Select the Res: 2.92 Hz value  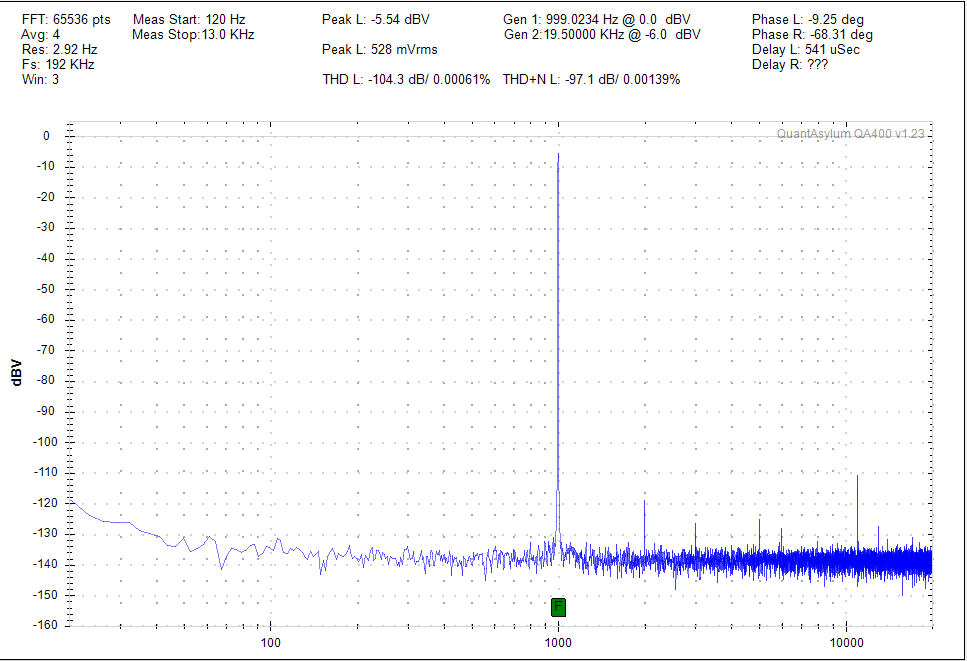59,49
